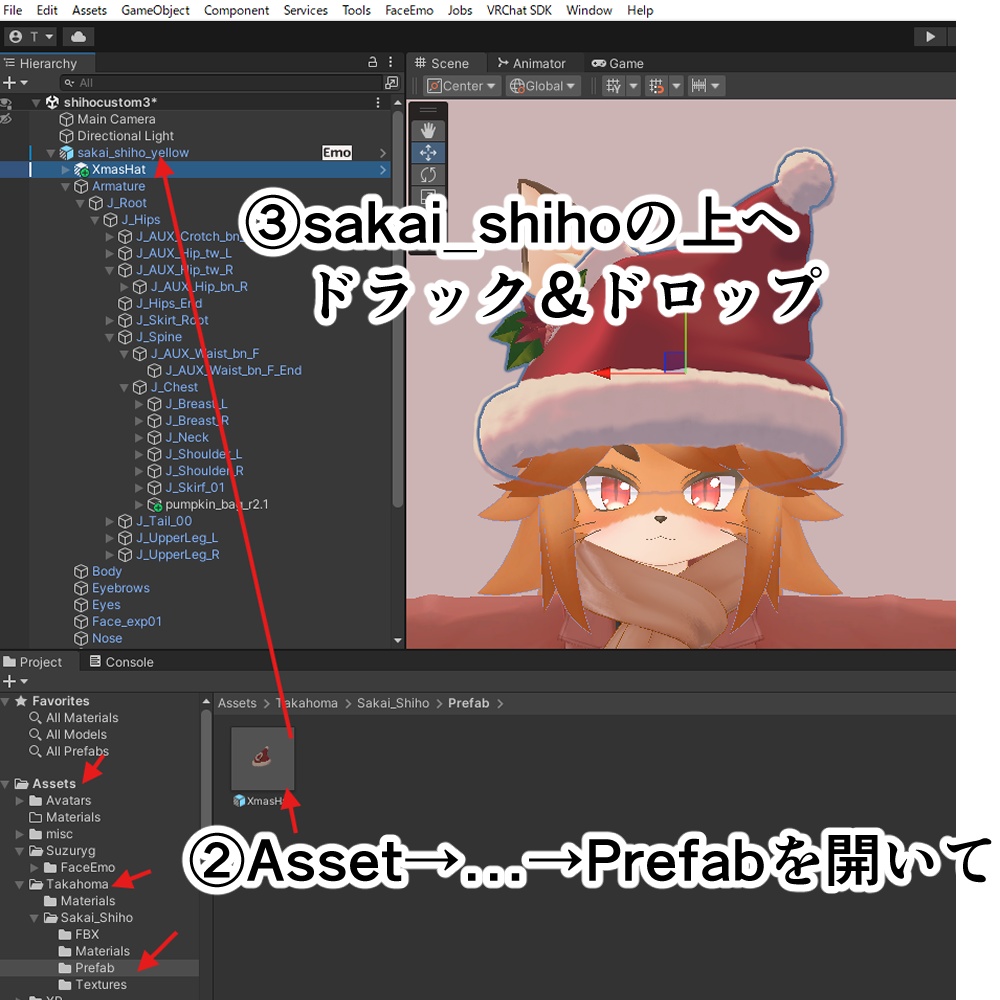1000x1000 pixels.
Task: Select the XmasHat prefab thumbnail
Action: 262,758
